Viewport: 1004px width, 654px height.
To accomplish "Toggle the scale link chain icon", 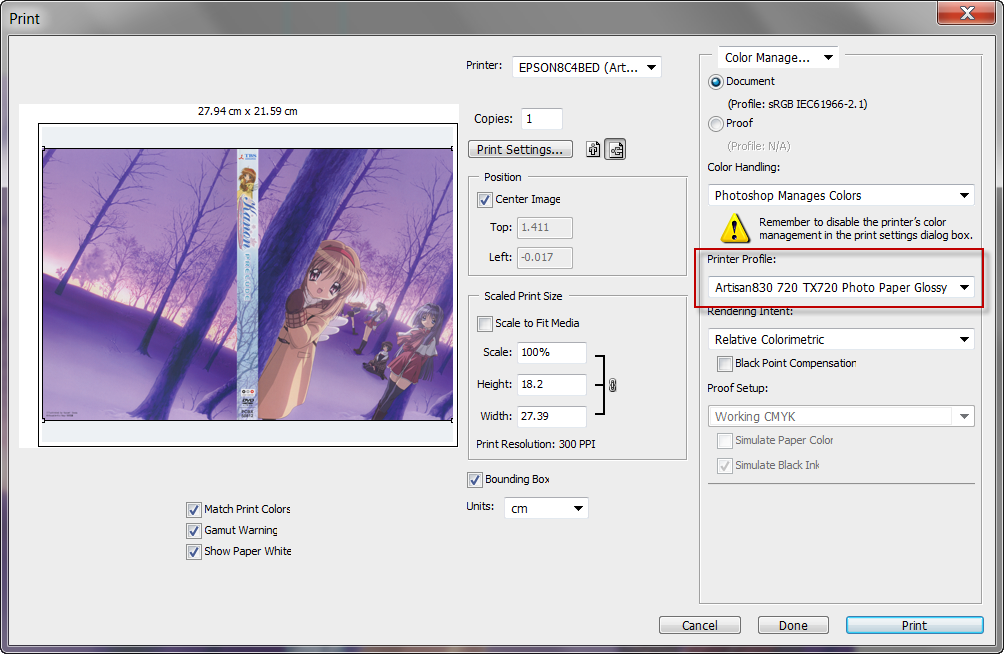I will pos(613,385).
